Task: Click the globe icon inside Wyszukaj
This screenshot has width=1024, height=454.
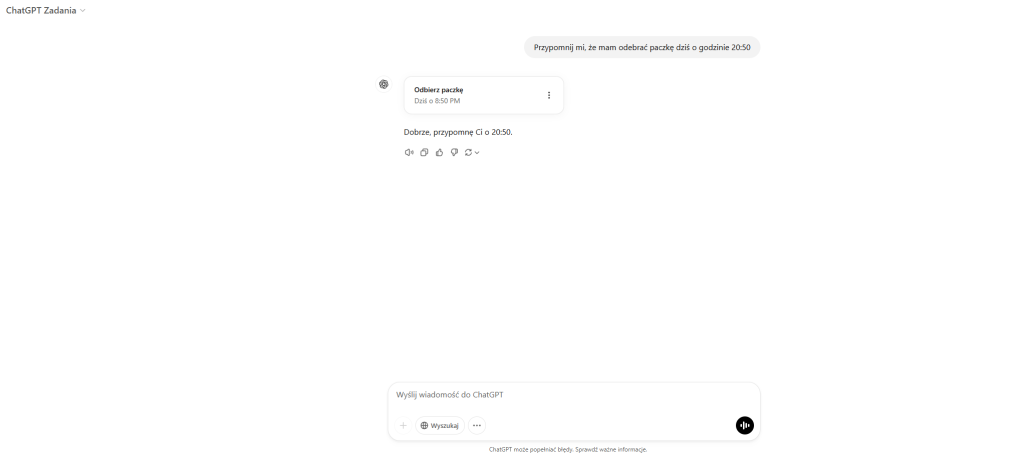Action: pos(424,425)
